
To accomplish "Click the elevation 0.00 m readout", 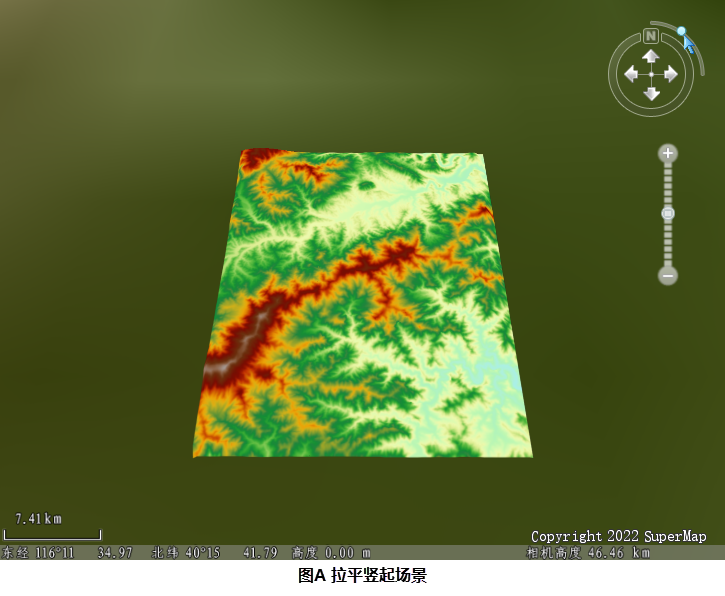I will point(331,552).
